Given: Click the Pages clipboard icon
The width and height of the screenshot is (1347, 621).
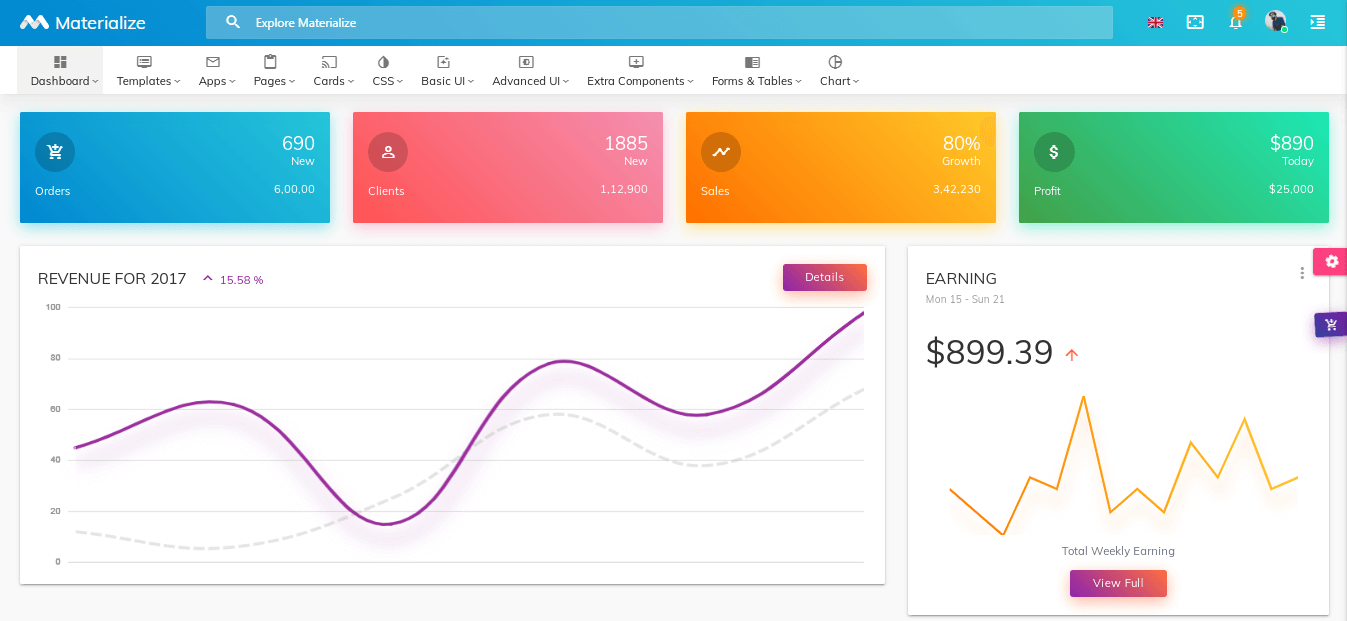Looking at the screenshot, I should [x=270, y=62].
